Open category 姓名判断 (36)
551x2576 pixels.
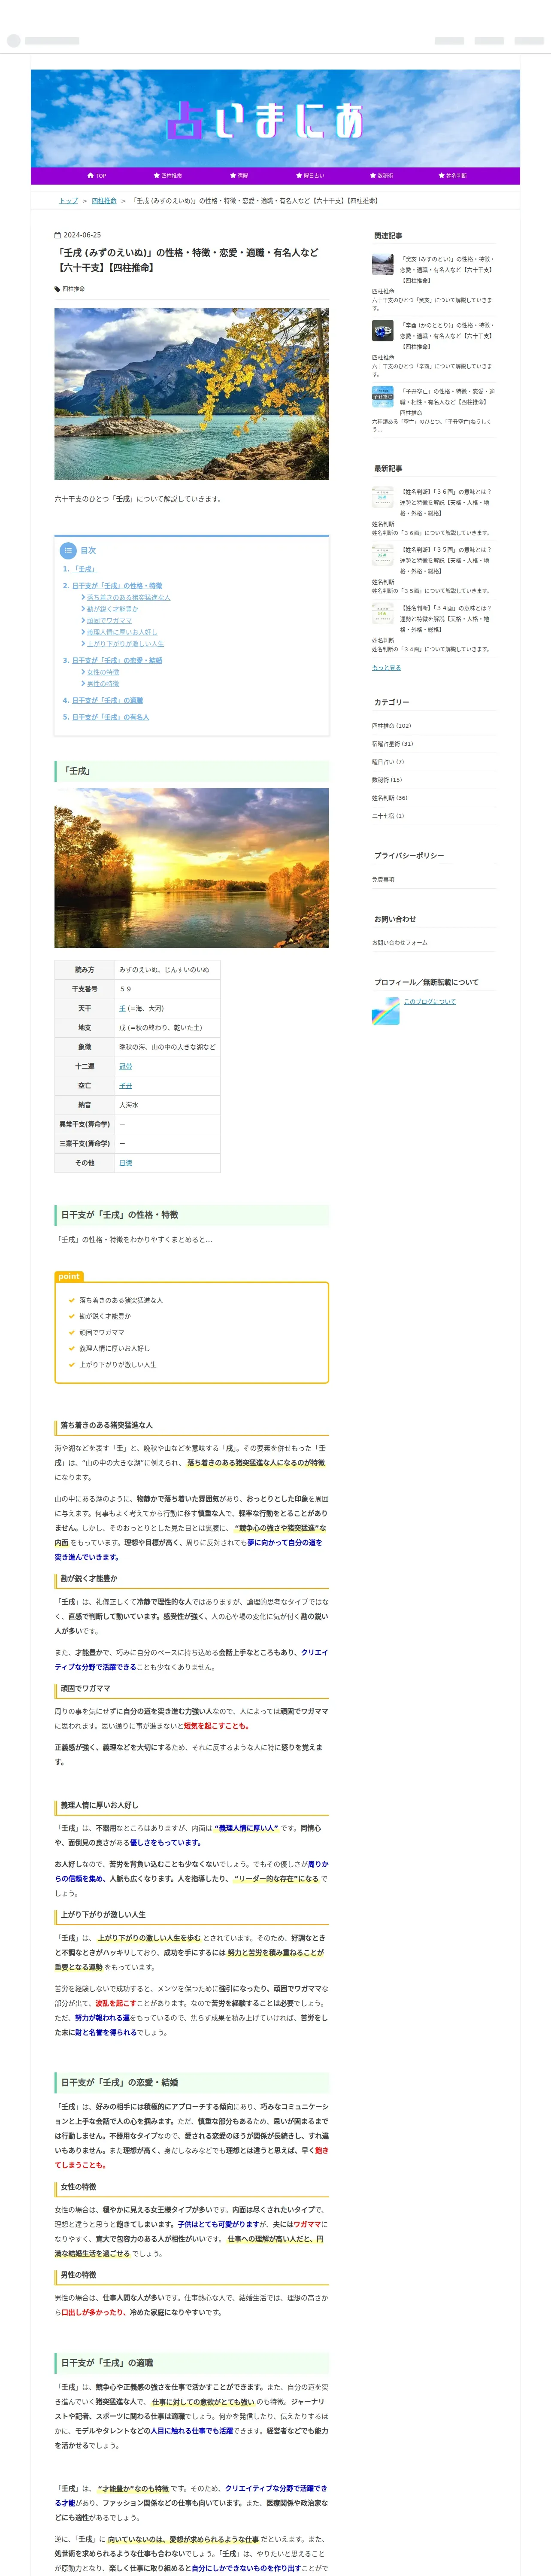pyautogui.click(x=390, y=798)
